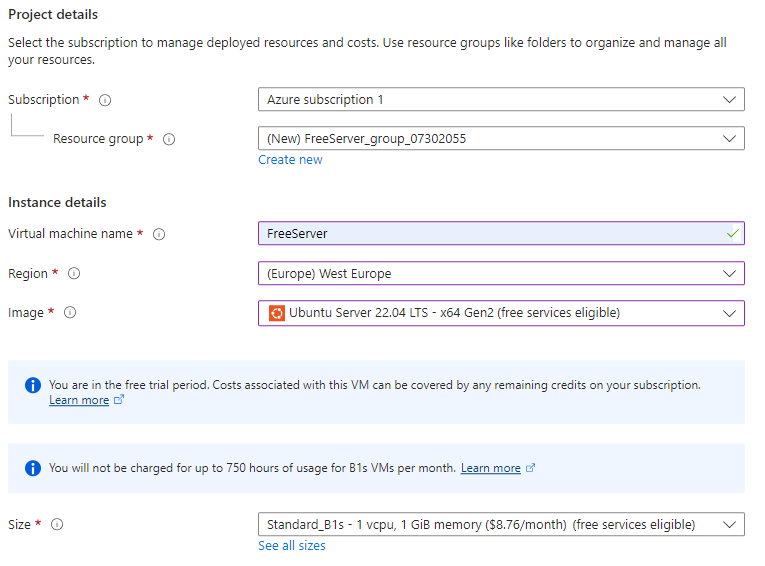Open the Image dropdown with Ubuntu Server 22.04
Screen dimensions: 765x566
click(501, 313)
